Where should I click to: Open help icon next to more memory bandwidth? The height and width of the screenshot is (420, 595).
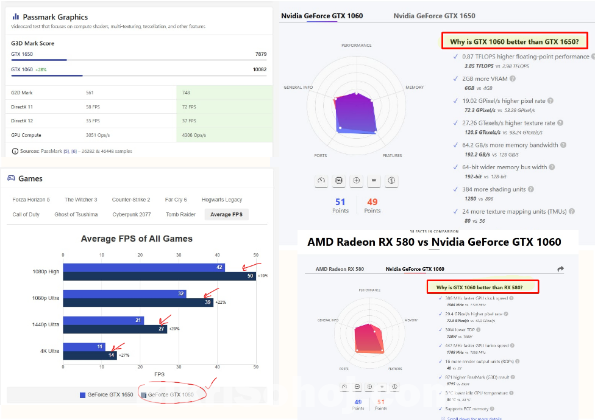(x=563, y=145)
